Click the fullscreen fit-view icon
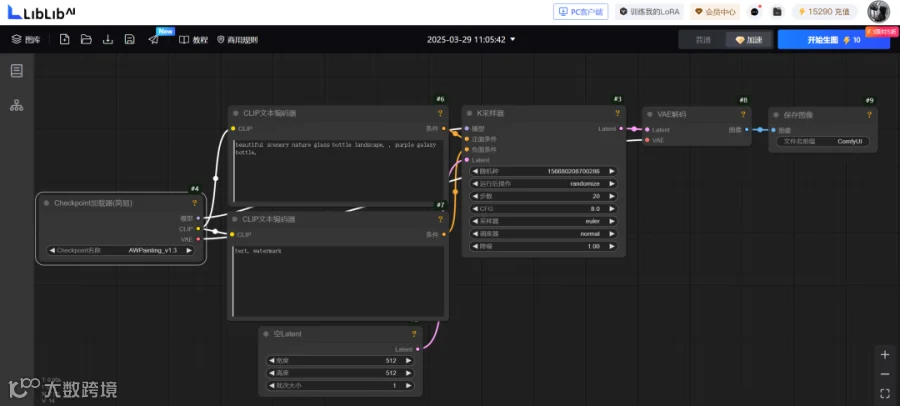 (885, 394)
